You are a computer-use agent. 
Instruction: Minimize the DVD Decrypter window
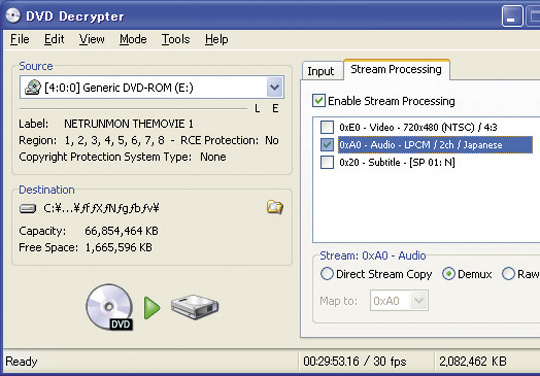tap(512, 16)
